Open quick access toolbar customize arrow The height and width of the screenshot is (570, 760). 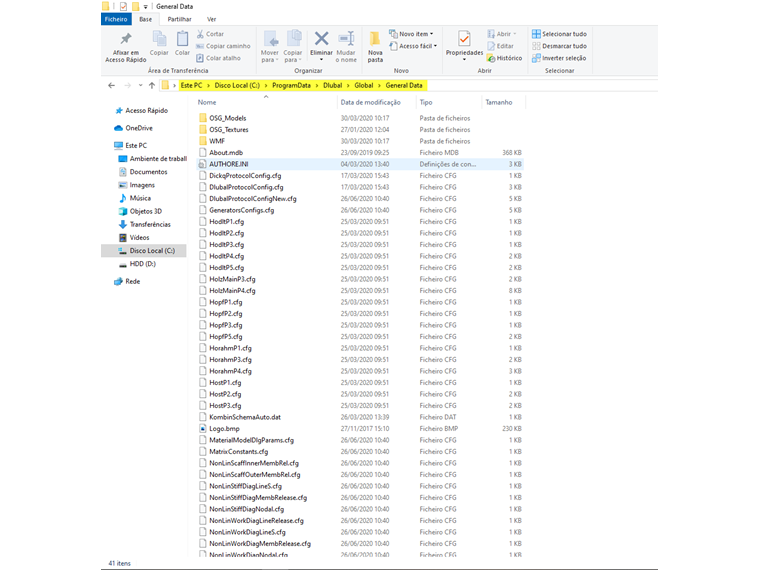145,7
